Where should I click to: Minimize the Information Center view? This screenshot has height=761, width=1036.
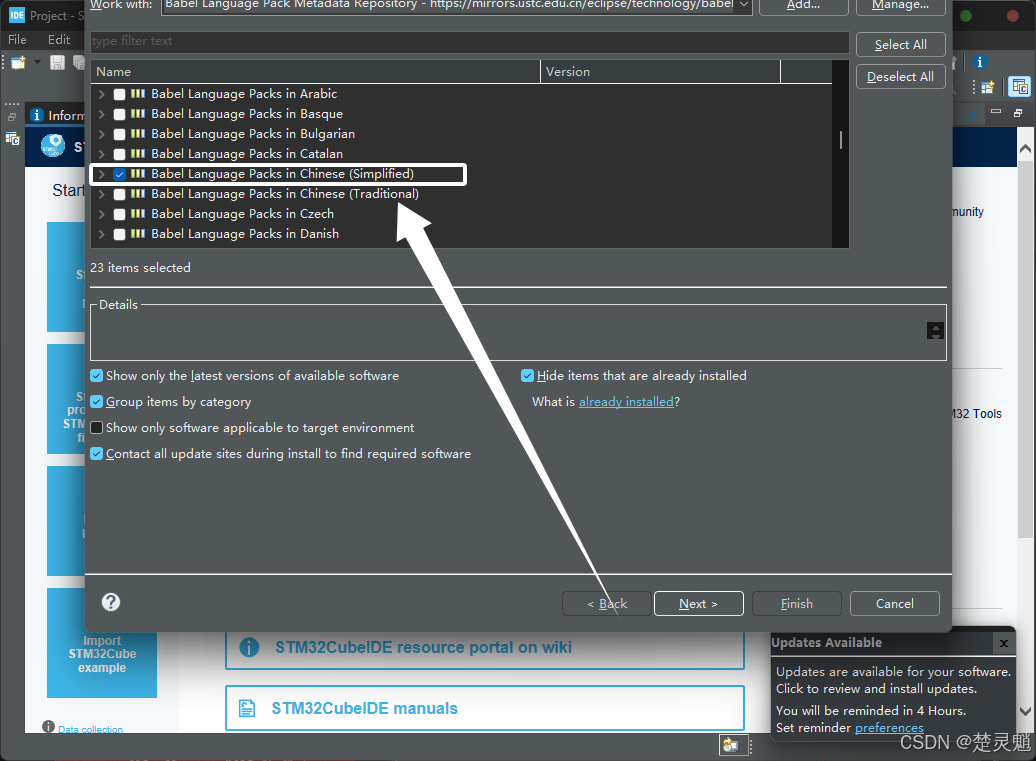click(996, 112)
